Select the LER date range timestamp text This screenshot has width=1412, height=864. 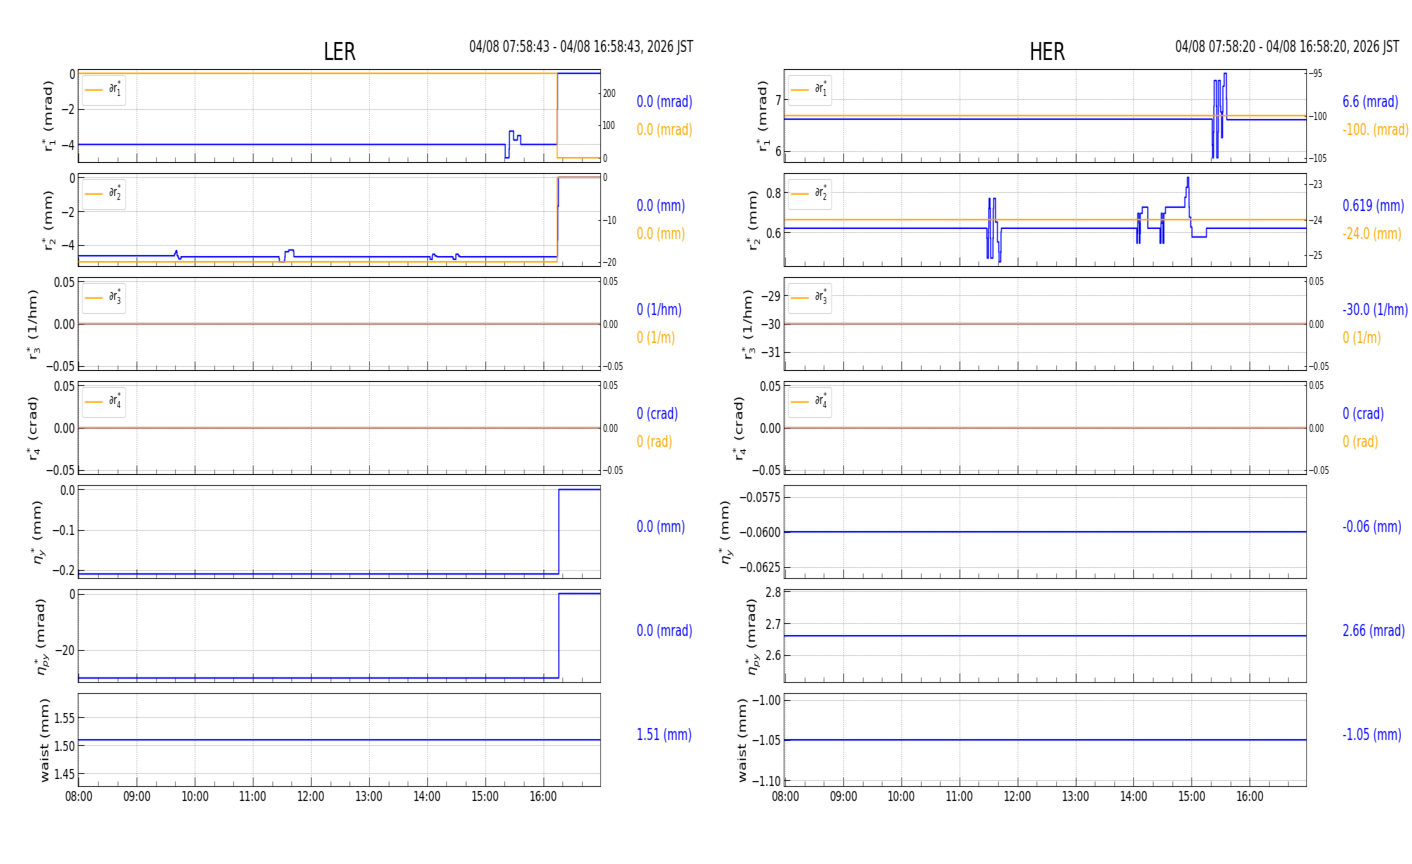[581, 47]
